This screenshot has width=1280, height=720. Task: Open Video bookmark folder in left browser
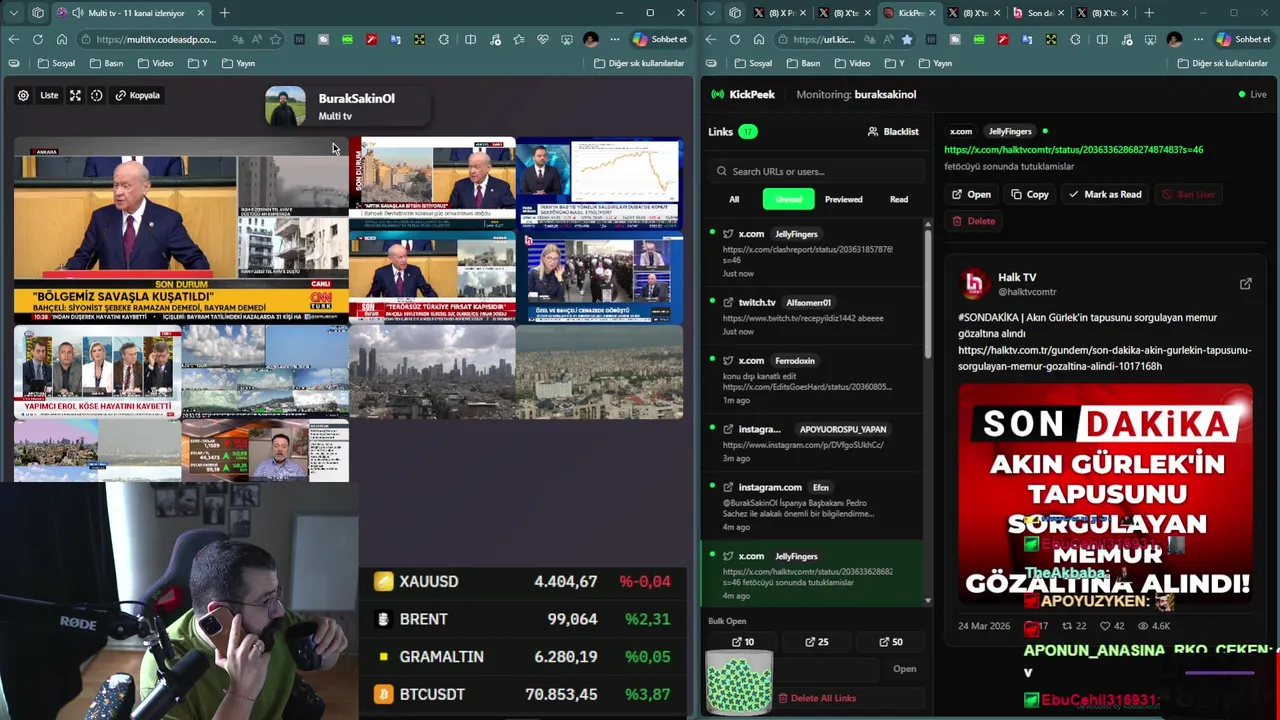(155, 63)
